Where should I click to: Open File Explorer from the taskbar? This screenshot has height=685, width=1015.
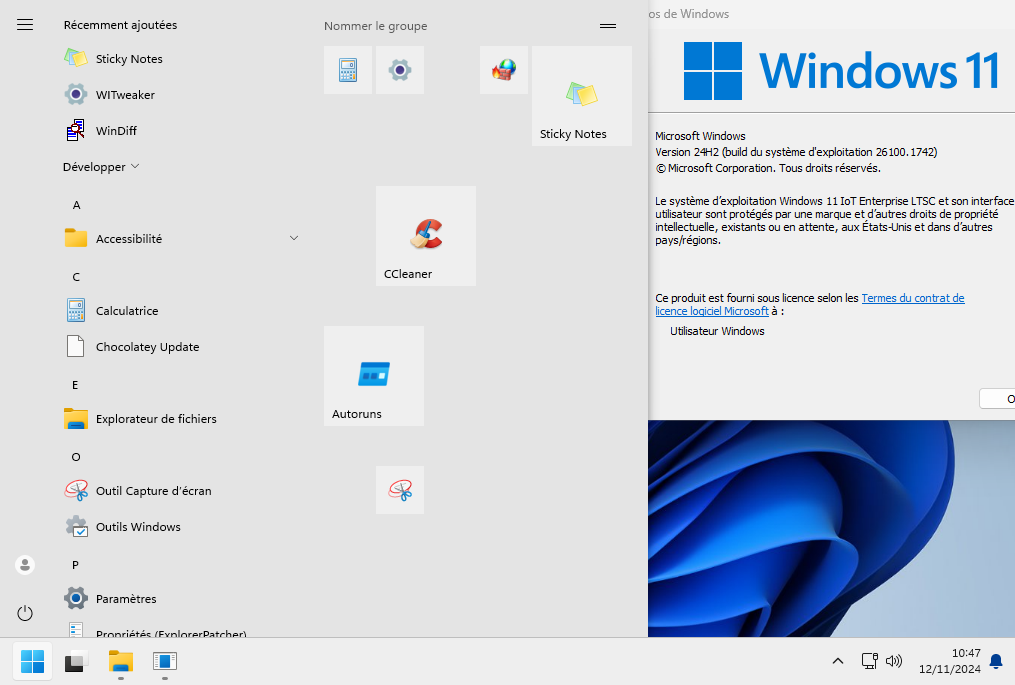coord(120,661)
